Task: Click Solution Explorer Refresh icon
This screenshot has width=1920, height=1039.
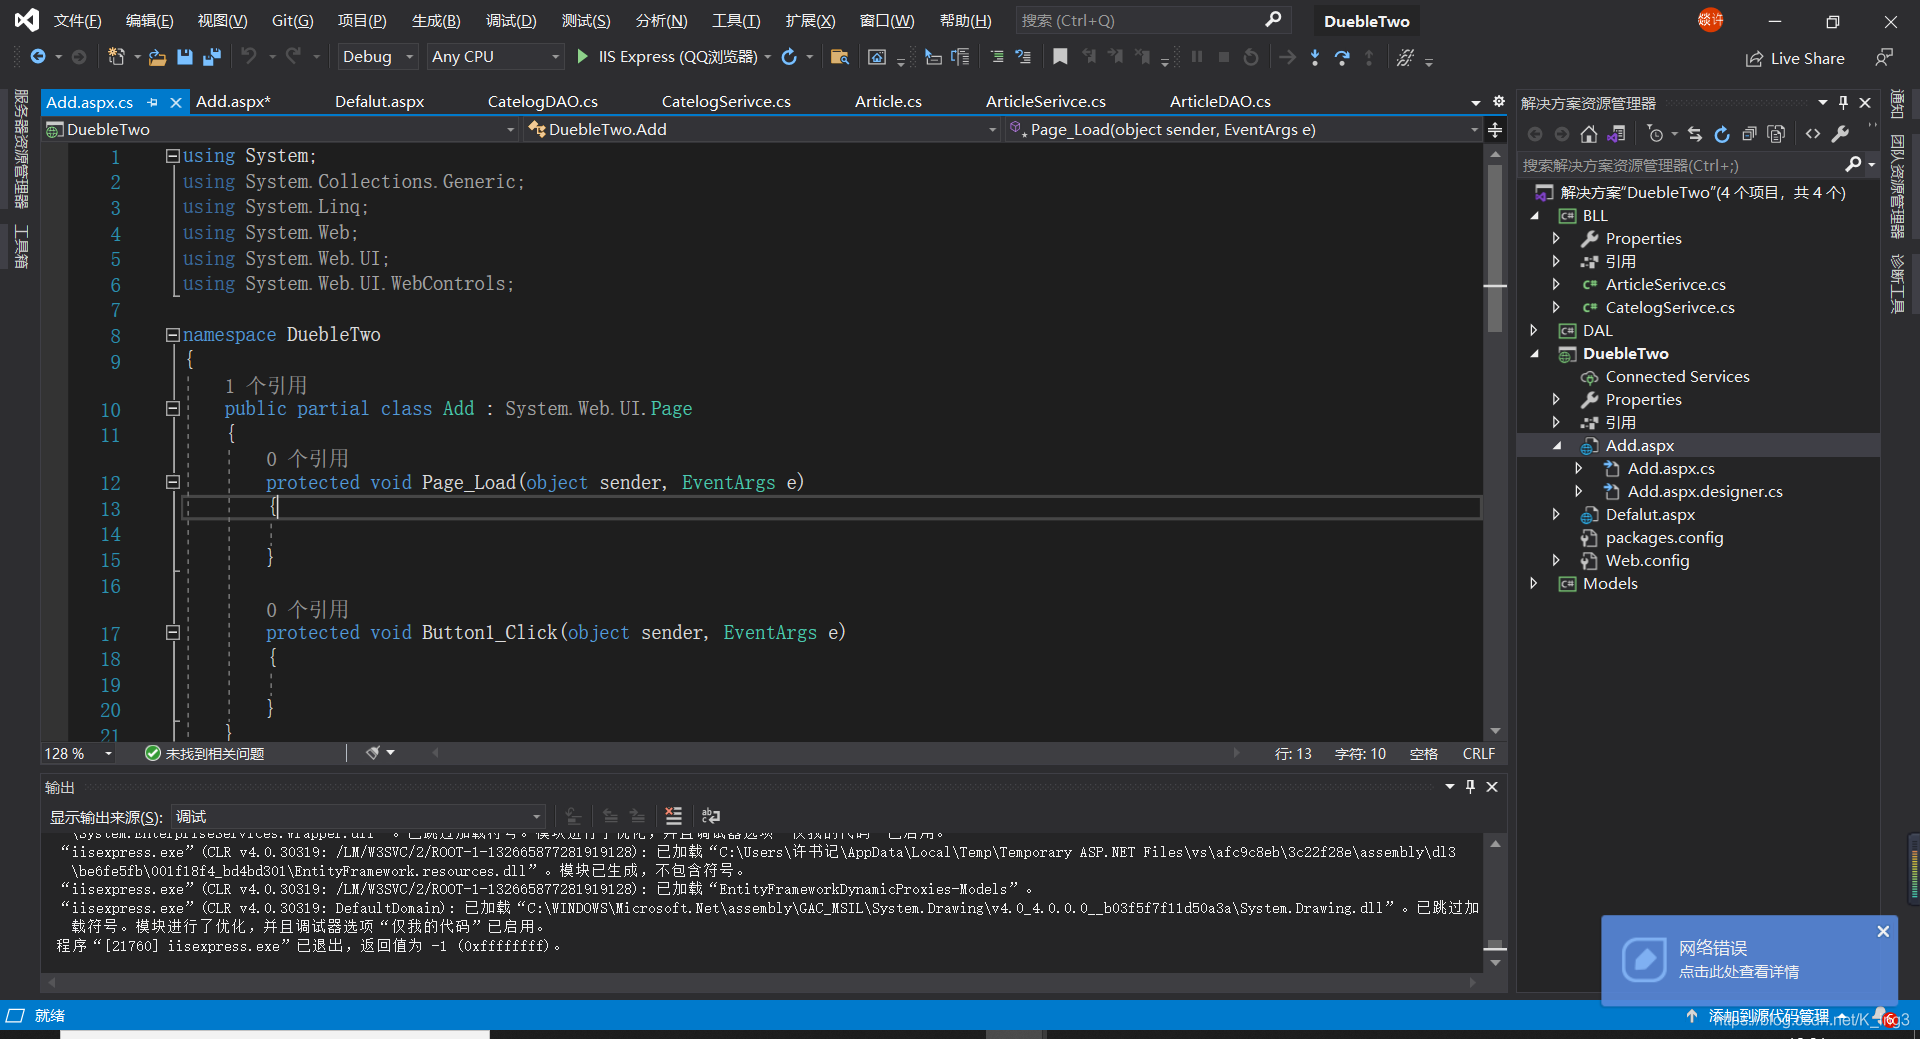Action: click(1721, 134)
